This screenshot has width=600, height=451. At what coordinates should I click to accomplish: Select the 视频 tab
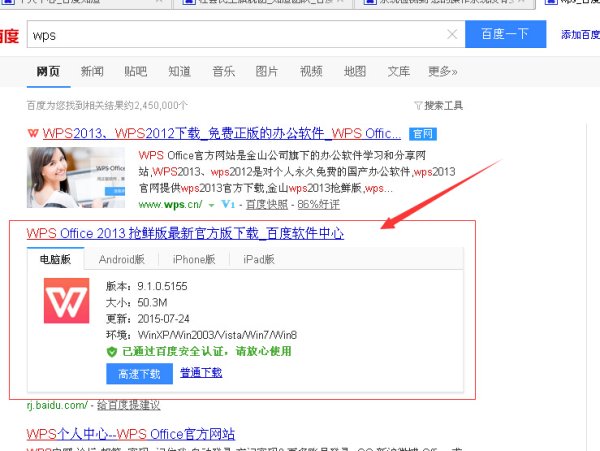pyautogui.click(x=311, y=72)
